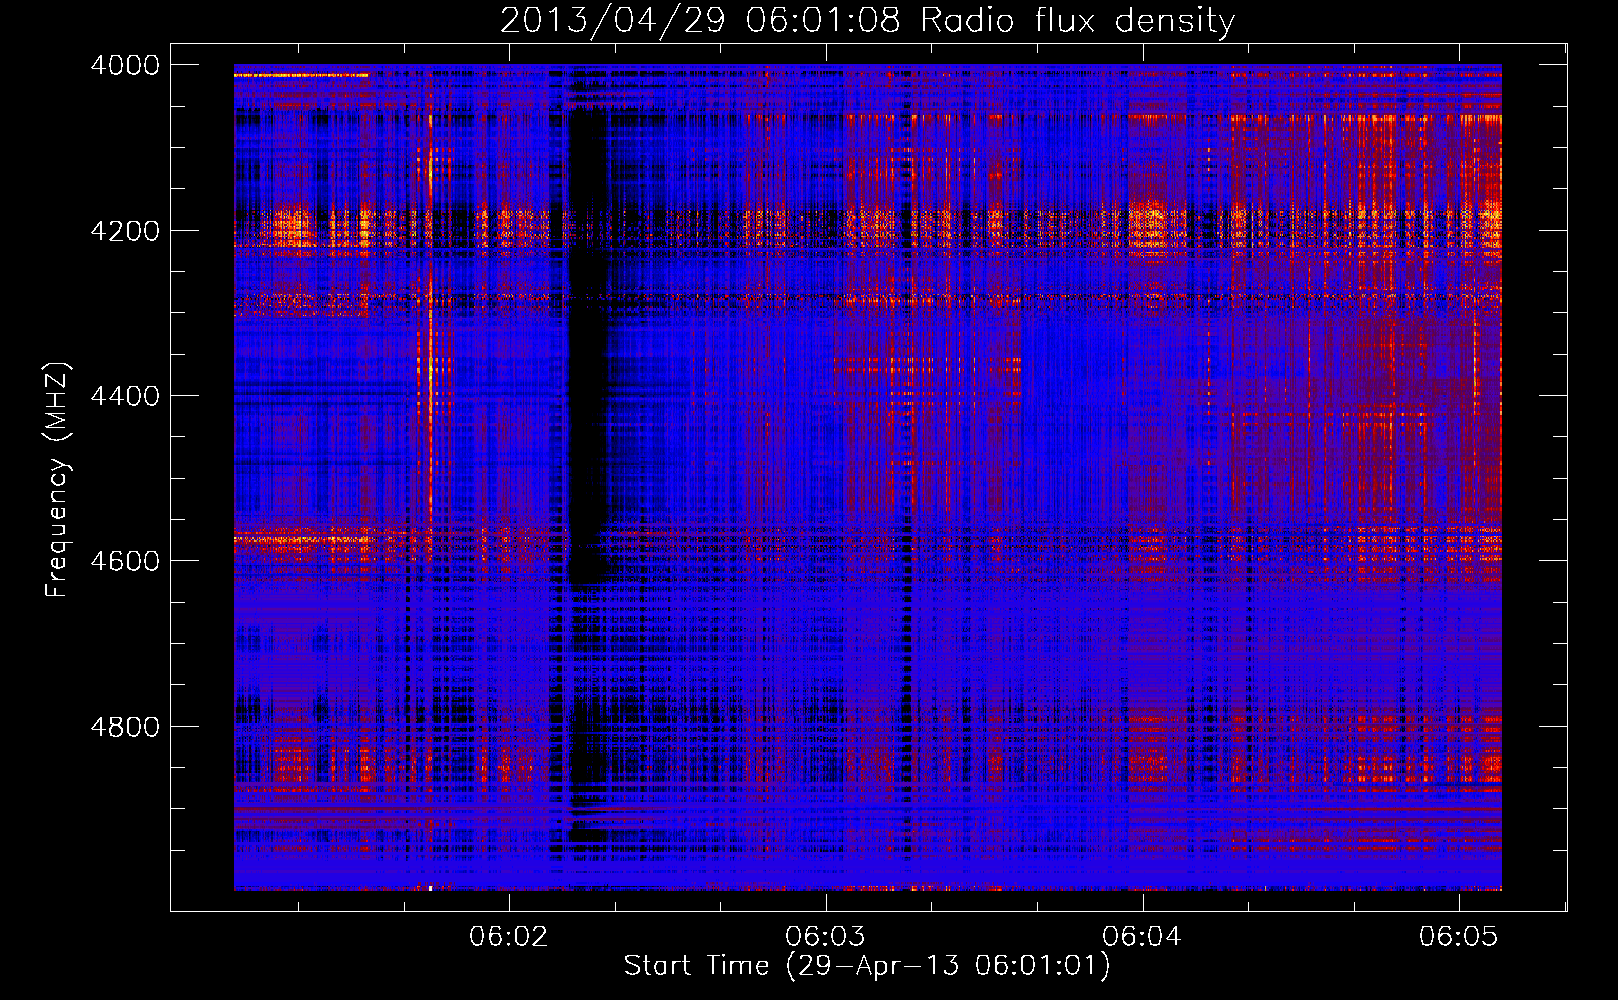Click the 4000 frequency axis label

tap(125, 65)
